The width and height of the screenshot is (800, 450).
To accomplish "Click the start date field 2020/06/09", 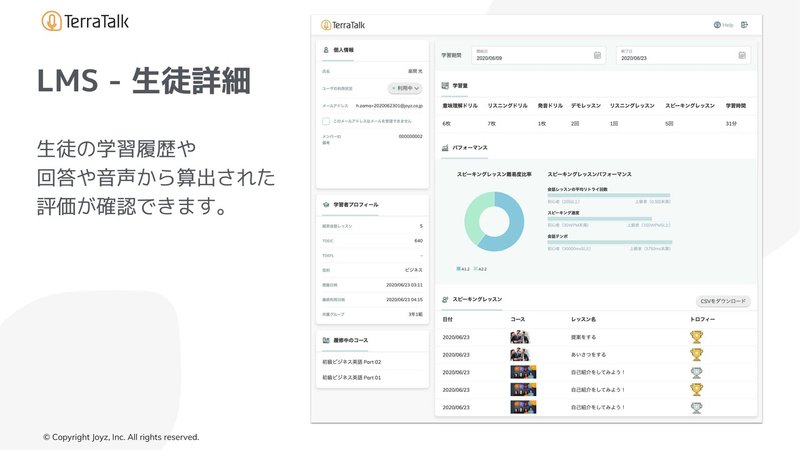I will click(x=538, y=55).
